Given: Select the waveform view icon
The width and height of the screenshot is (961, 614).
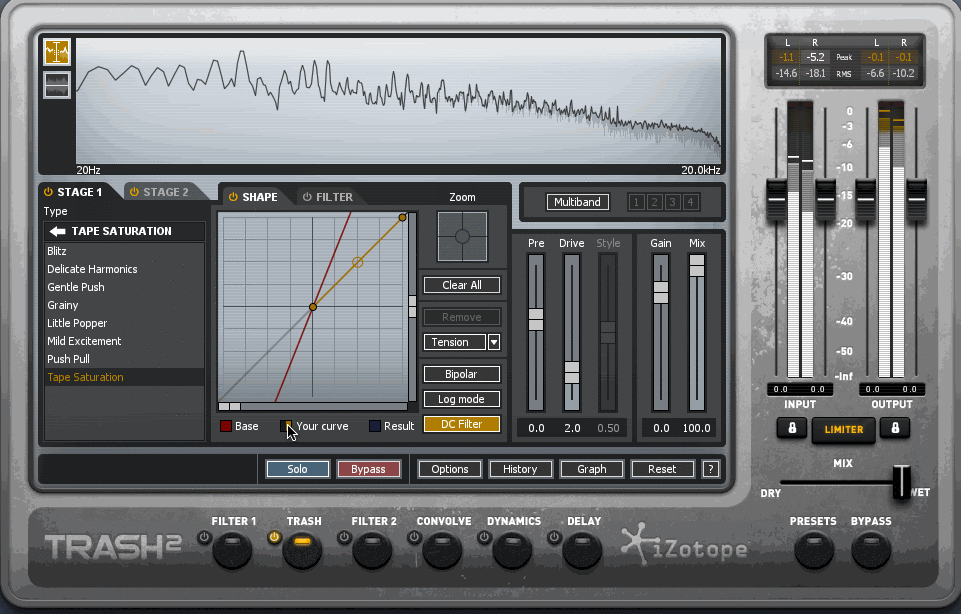Looking at the screenshot, I should click(56, 85).
